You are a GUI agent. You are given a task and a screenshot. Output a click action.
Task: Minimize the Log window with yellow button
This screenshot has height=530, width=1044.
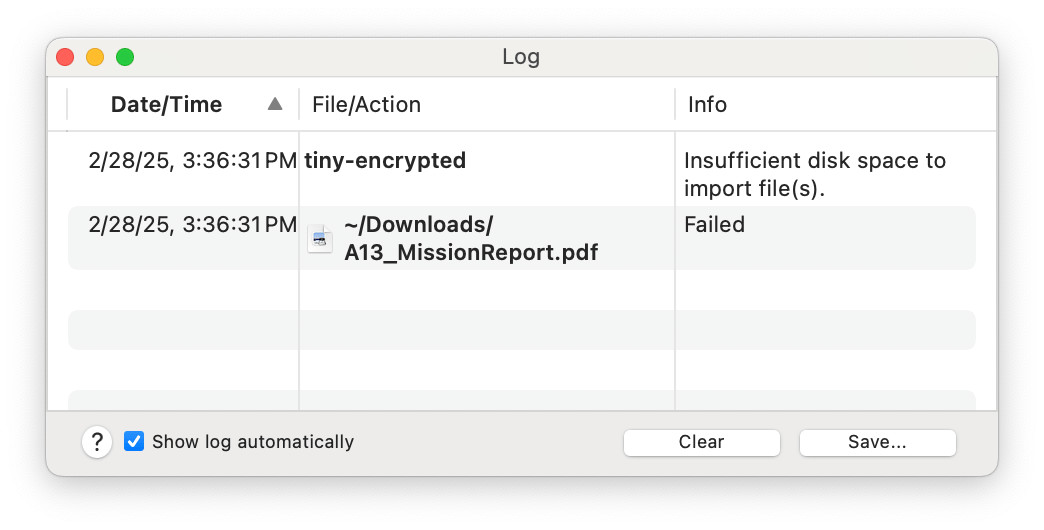coord(95,57)
